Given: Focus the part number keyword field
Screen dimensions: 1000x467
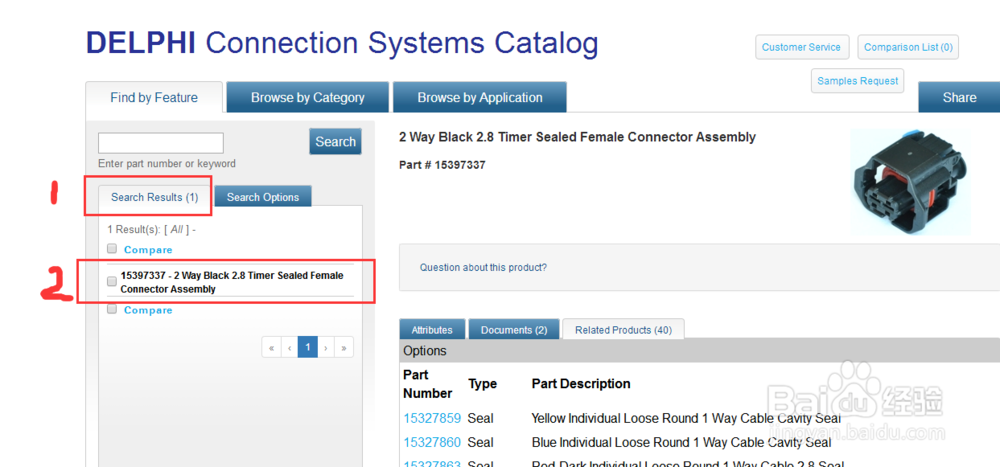Looking at the screenshot, I should pyautogui.click(x=161, y=143).
